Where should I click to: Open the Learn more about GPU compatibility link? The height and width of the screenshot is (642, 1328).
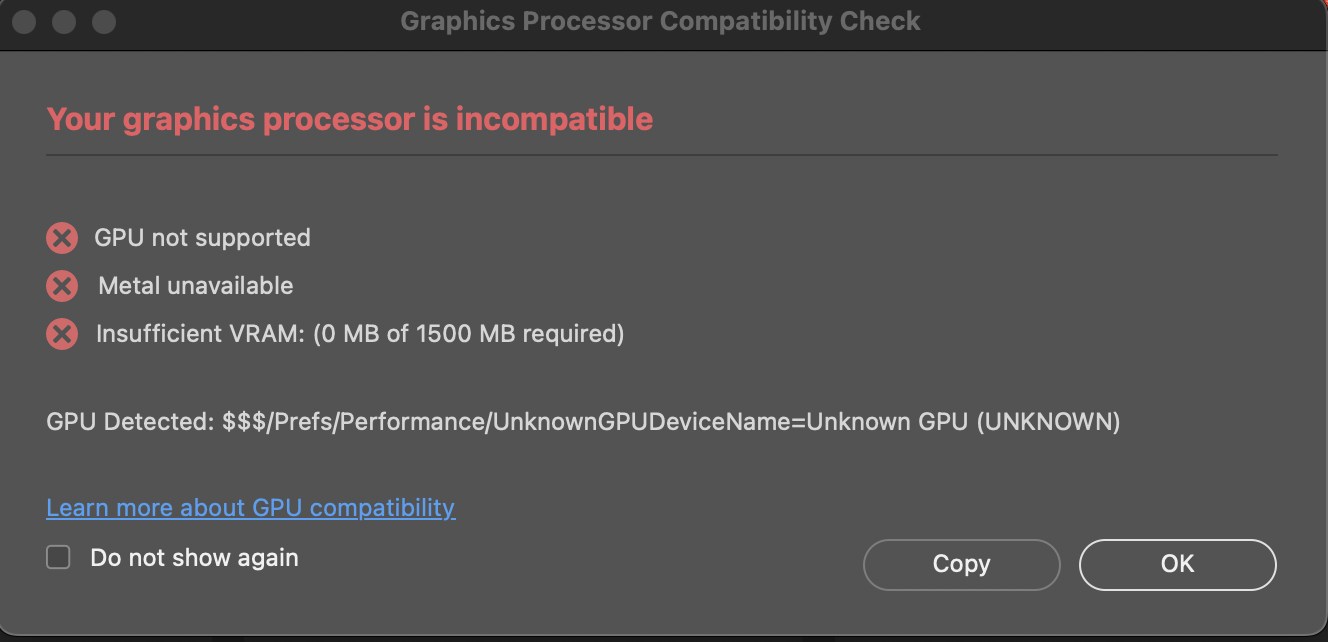click(250, 508)
